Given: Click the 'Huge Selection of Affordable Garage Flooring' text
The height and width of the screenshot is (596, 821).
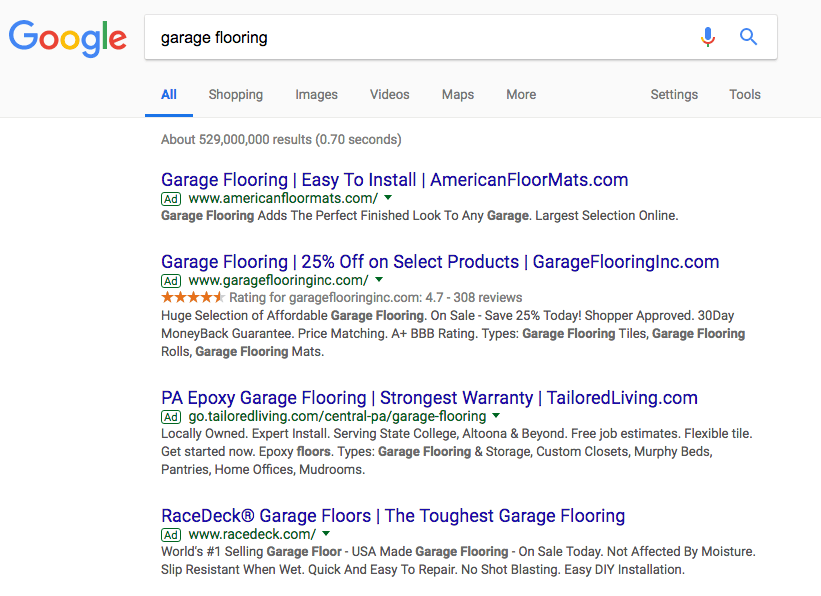Looking at the screenshot, I should [x=294, y=315].
